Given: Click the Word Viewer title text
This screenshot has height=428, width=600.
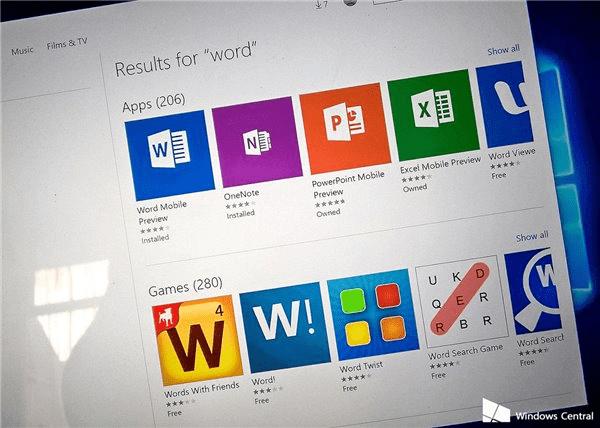Looking at the screenshot, I should (x=512, y=154).
